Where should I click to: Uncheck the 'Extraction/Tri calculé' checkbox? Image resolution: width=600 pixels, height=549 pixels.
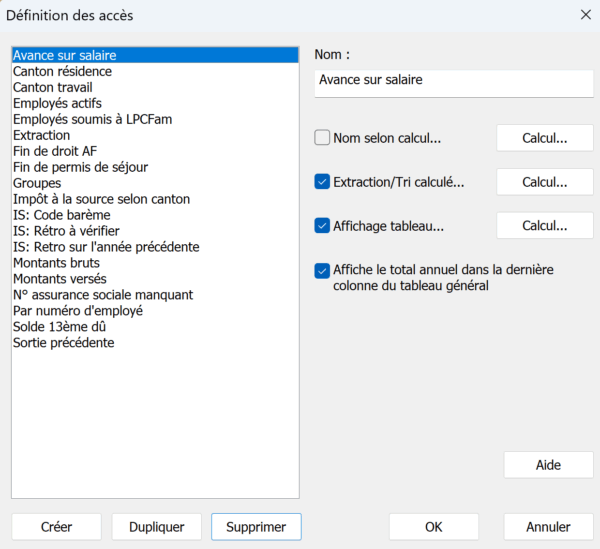point(322,182)
